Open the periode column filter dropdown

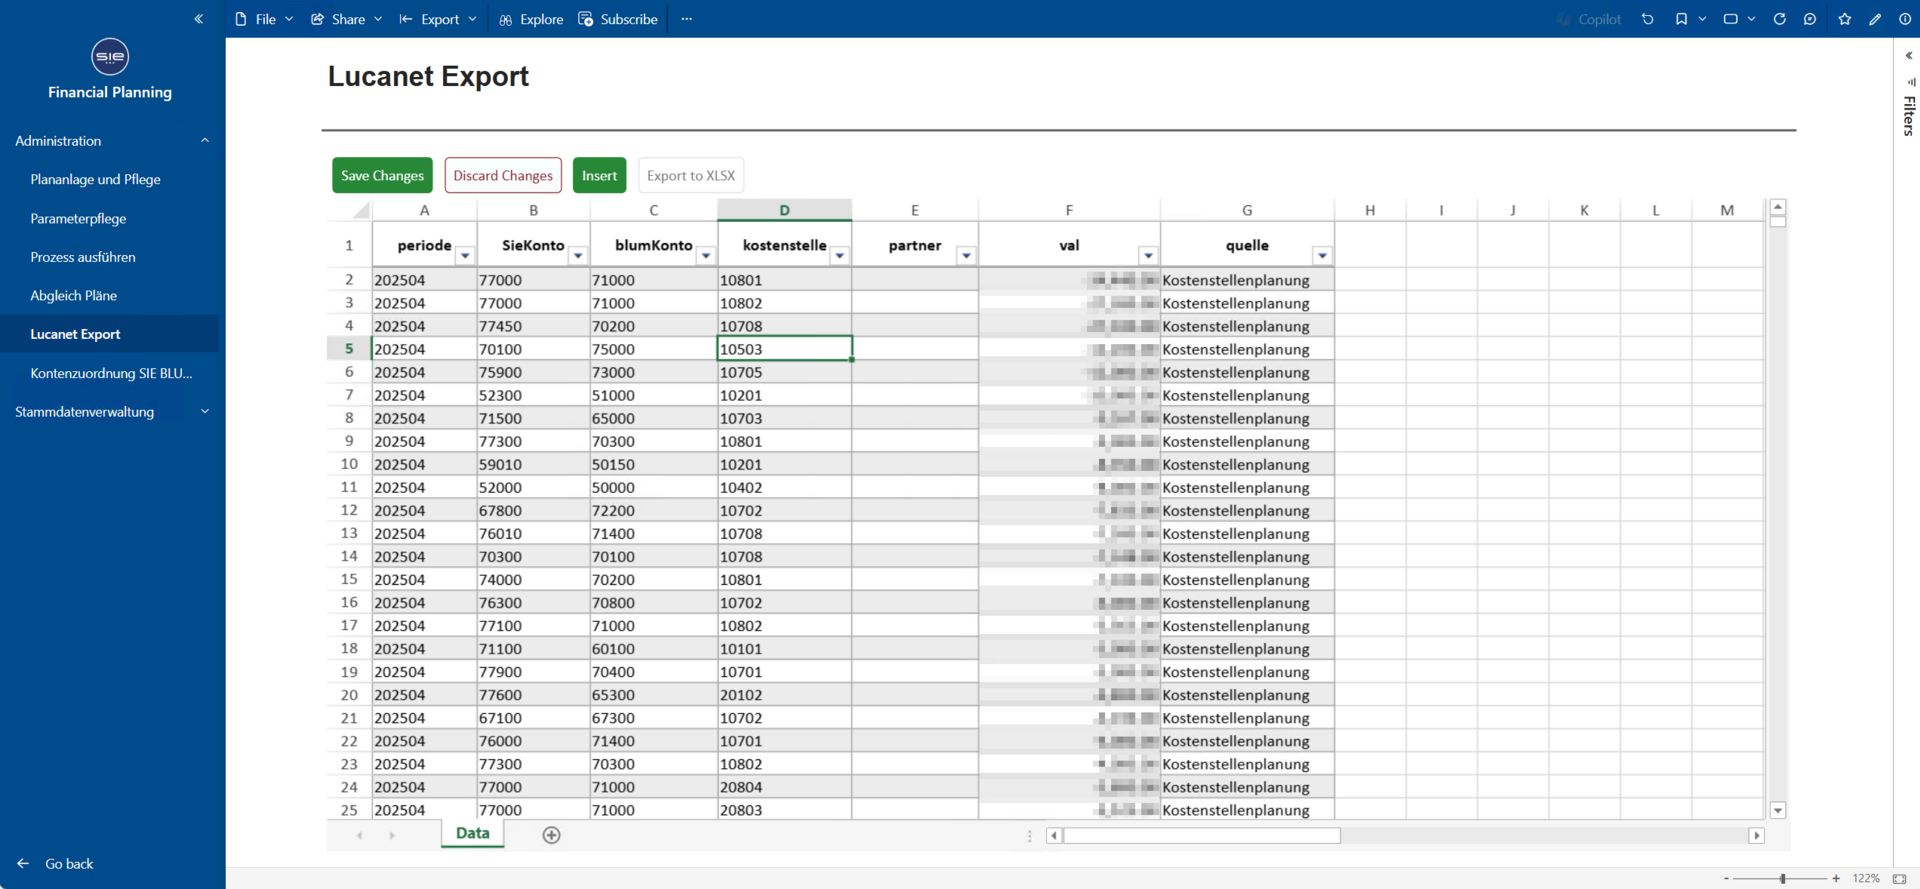point(465,256)
